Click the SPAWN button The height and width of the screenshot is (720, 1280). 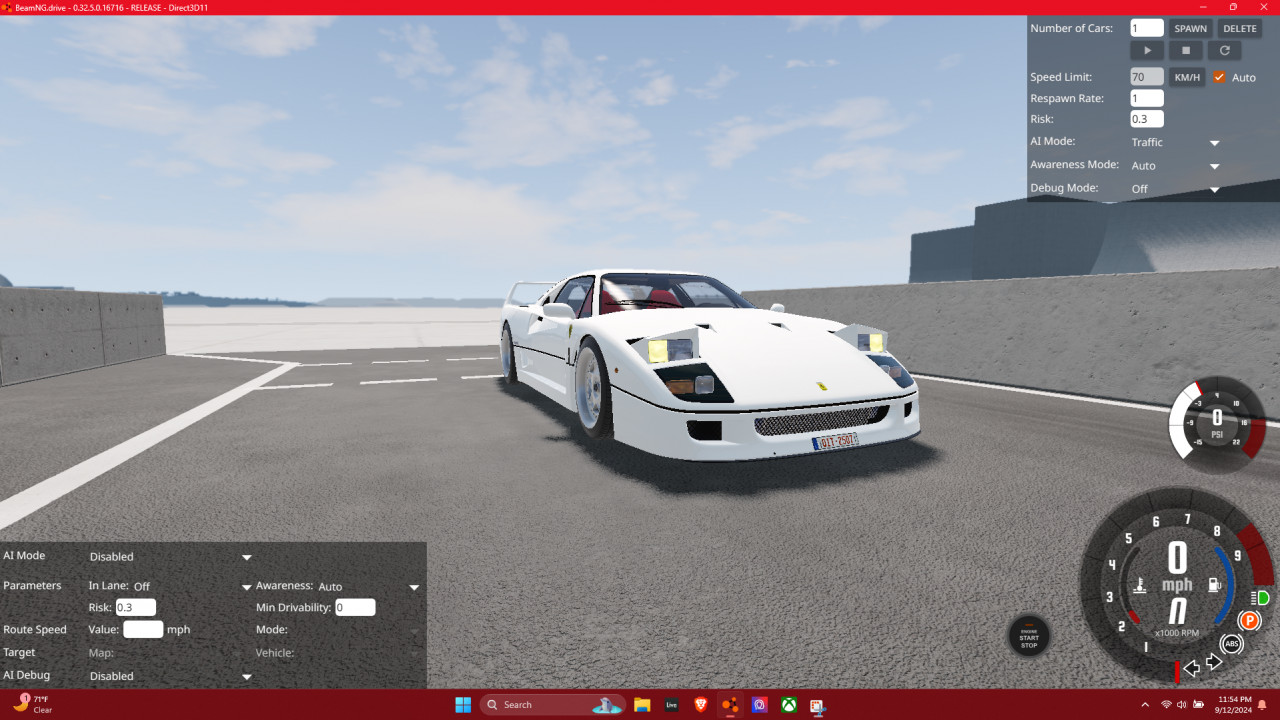click(x=1190, y=28)
